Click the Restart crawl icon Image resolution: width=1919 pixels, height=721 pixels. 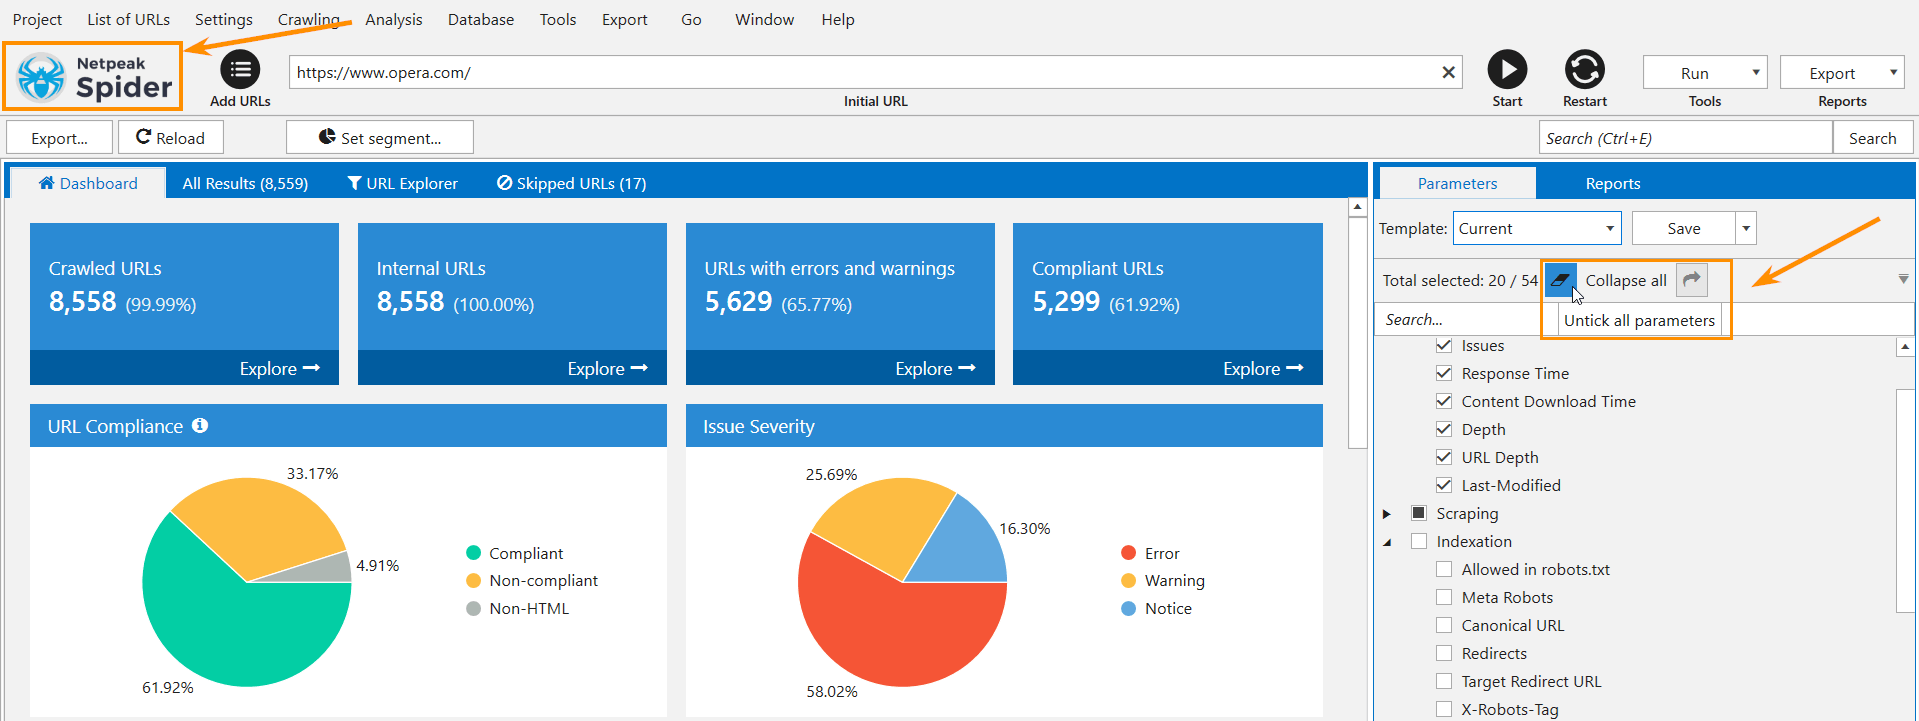click(1585, 69)
